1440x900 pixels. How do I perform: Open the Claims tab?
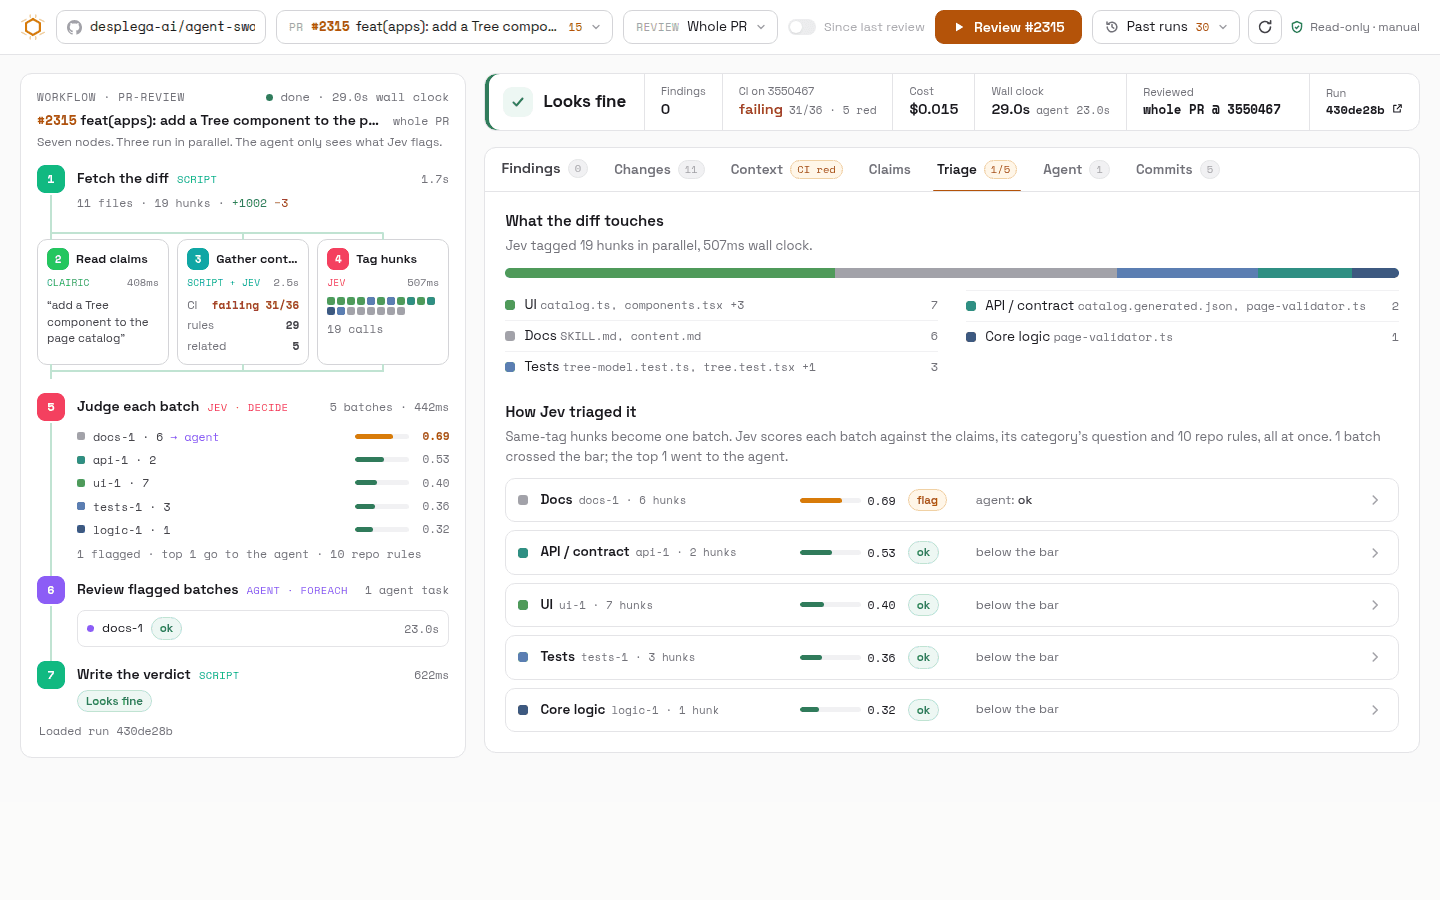(889, 170)
